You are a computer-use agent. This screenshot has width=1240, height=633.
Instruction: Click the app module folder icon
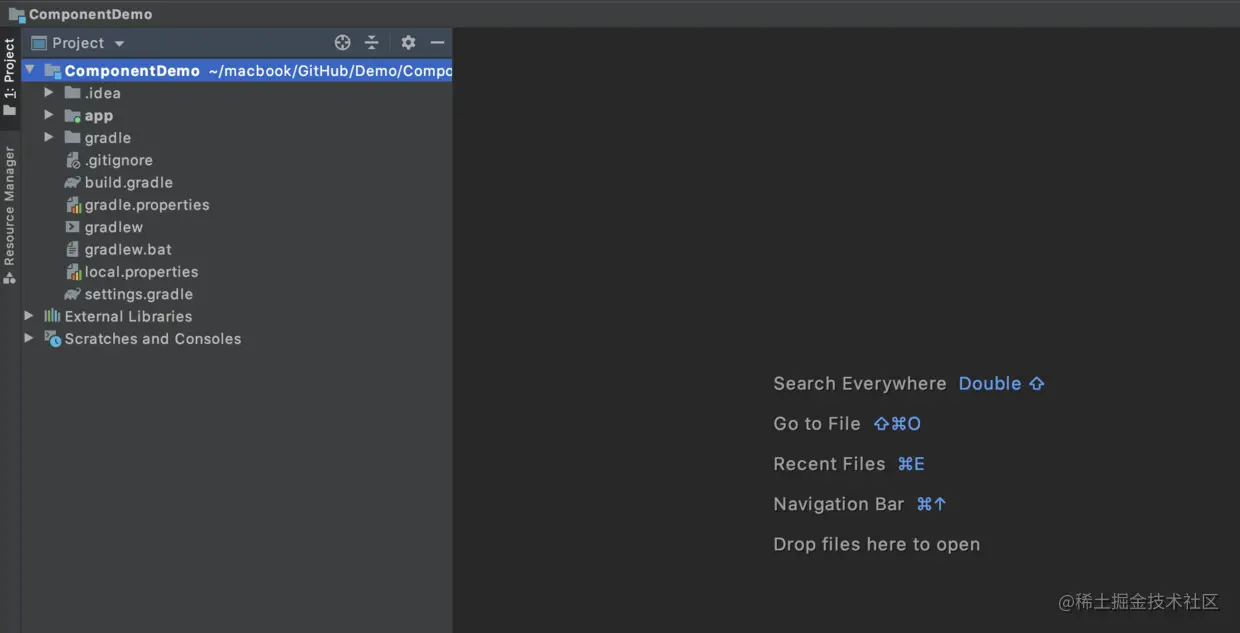pyautogui.click(x=72, y=115)
